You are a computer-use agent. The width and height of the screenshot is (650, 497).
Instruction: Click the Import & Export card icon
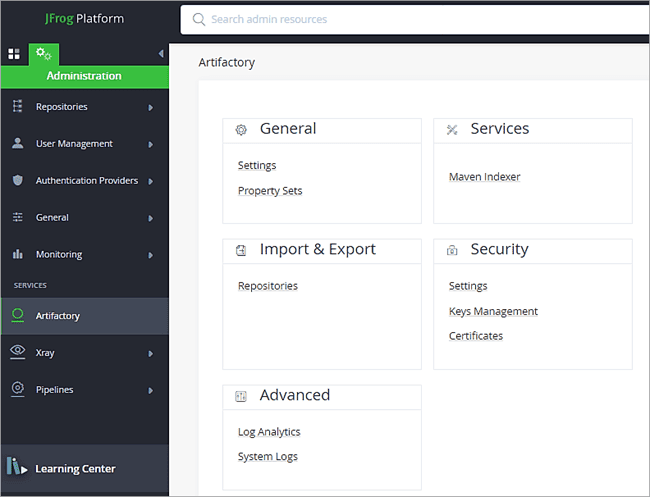tap(241, 250)
